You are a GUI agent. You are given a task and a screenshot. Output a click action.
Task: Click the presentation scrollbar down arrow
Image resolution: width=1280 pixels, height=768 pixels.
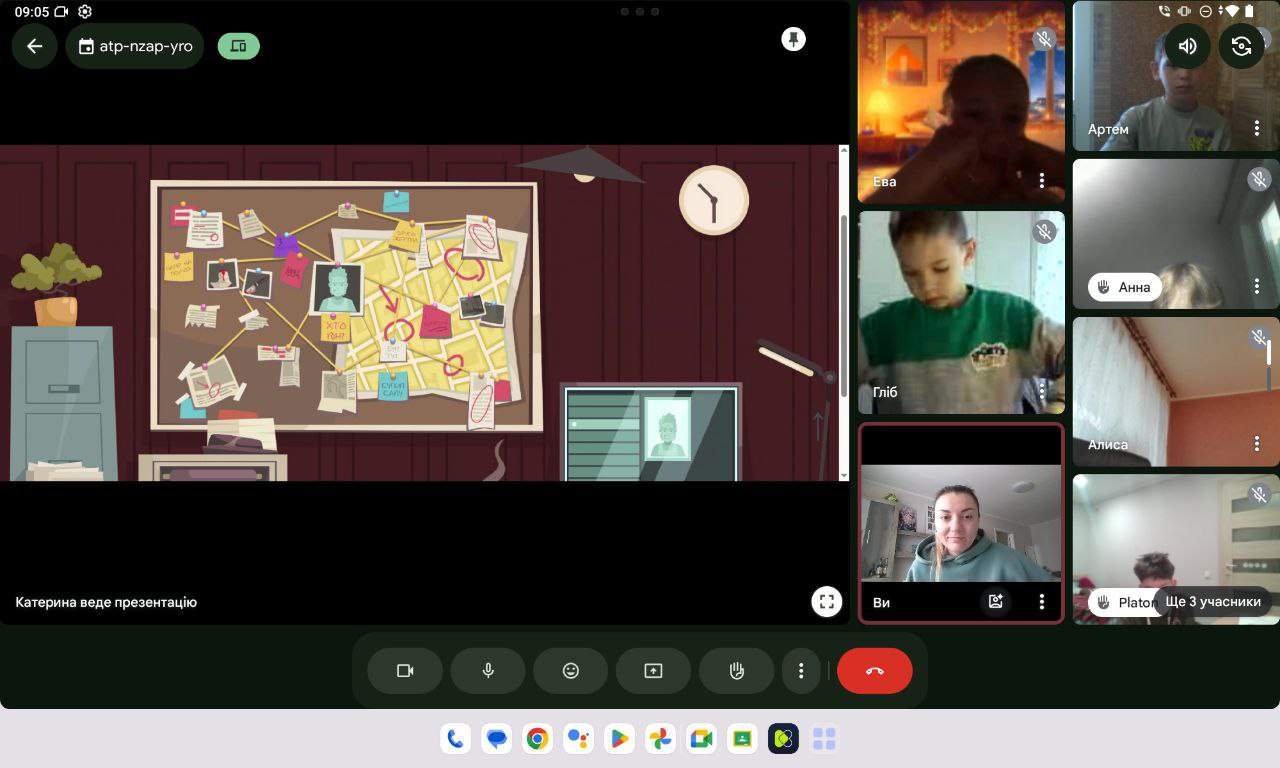[x=844, y=475]
